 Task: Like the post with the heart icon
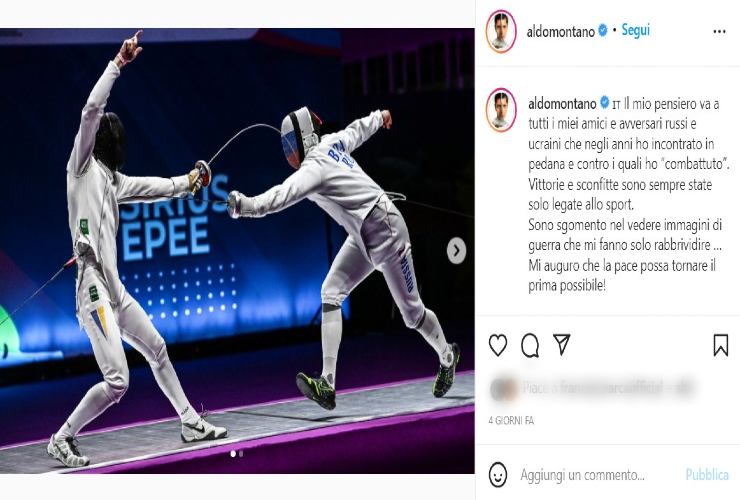pos(497,345)
